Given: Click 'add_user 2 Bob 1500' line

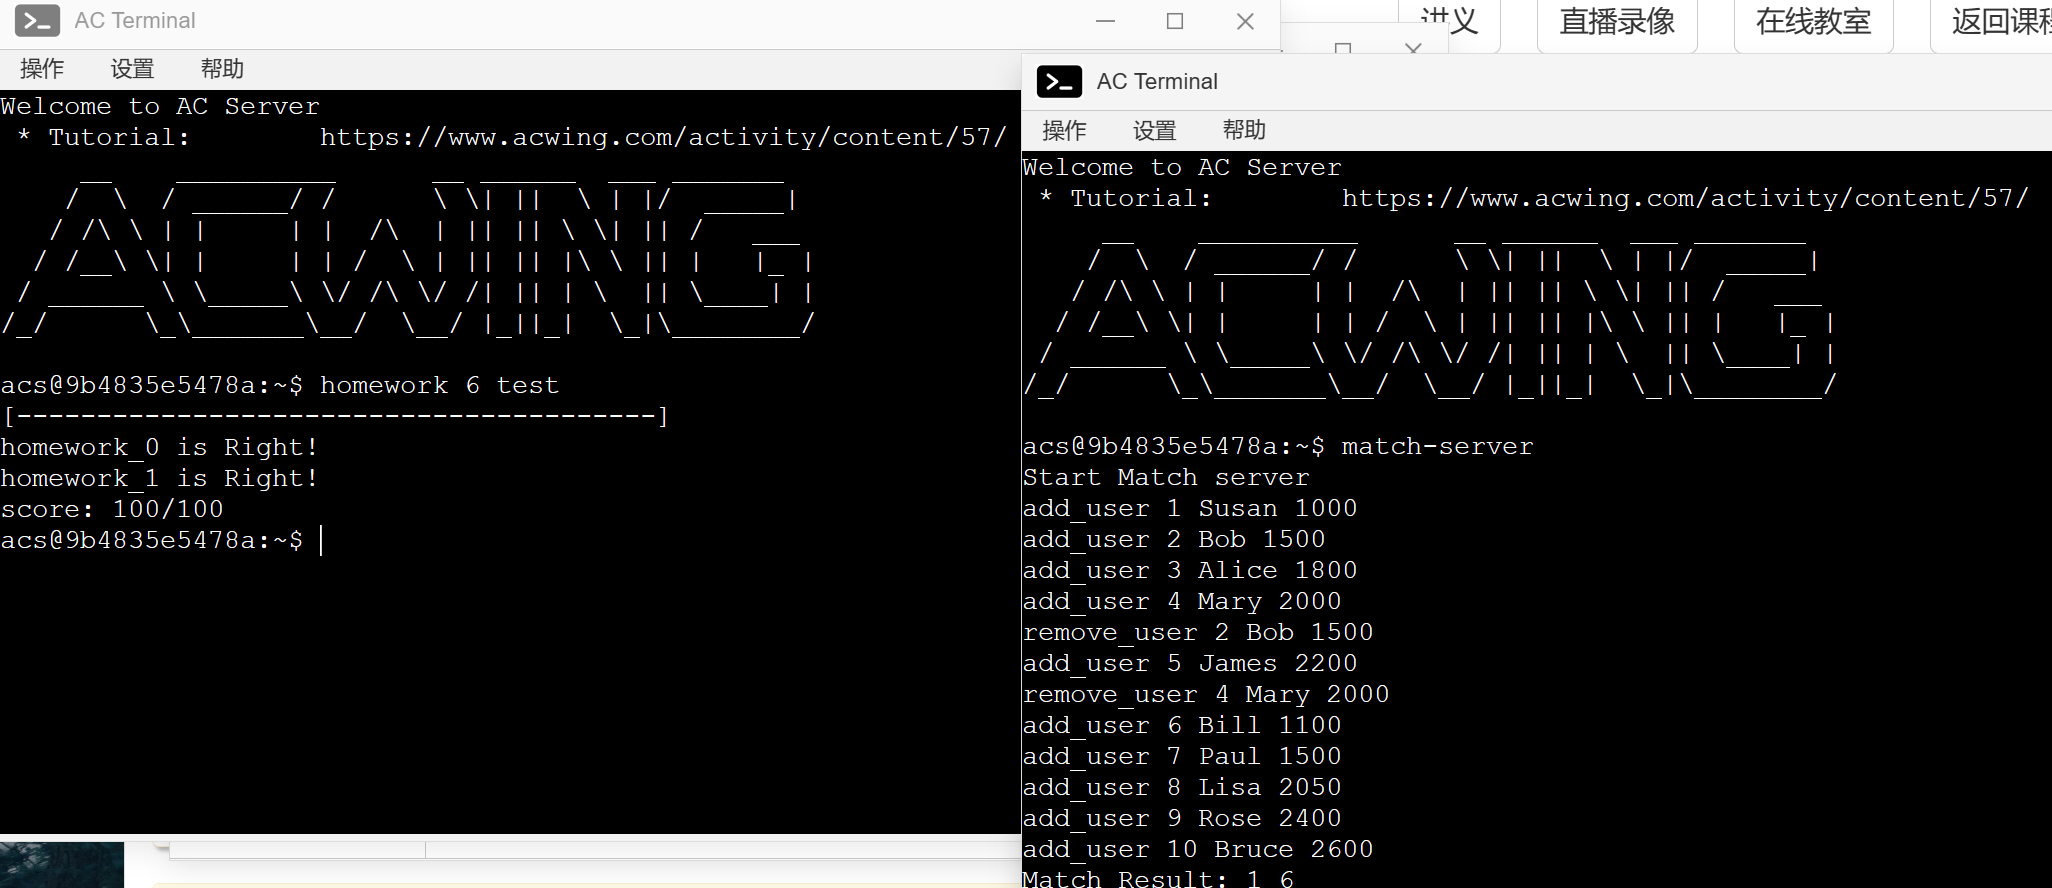Looking at the screenshot, I should [x=1173, y=539].
